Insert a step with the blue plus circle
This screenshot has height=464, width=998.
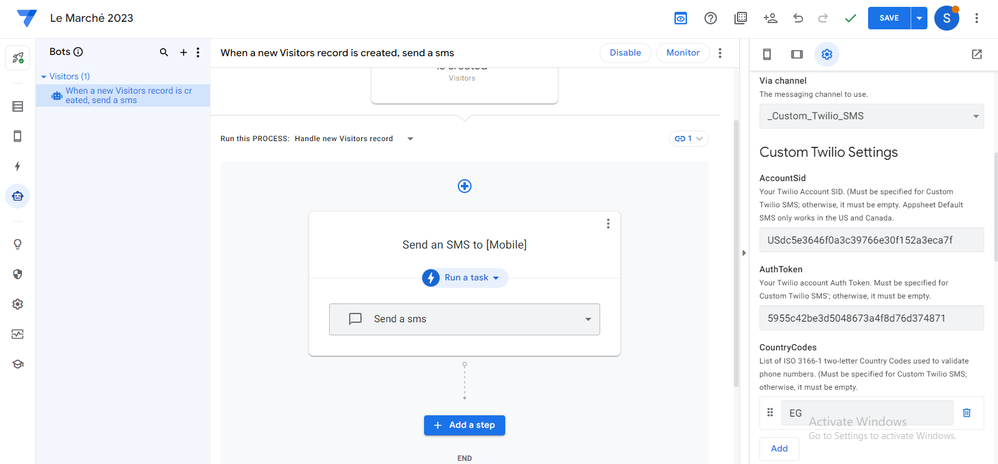[x=465, y=186]
